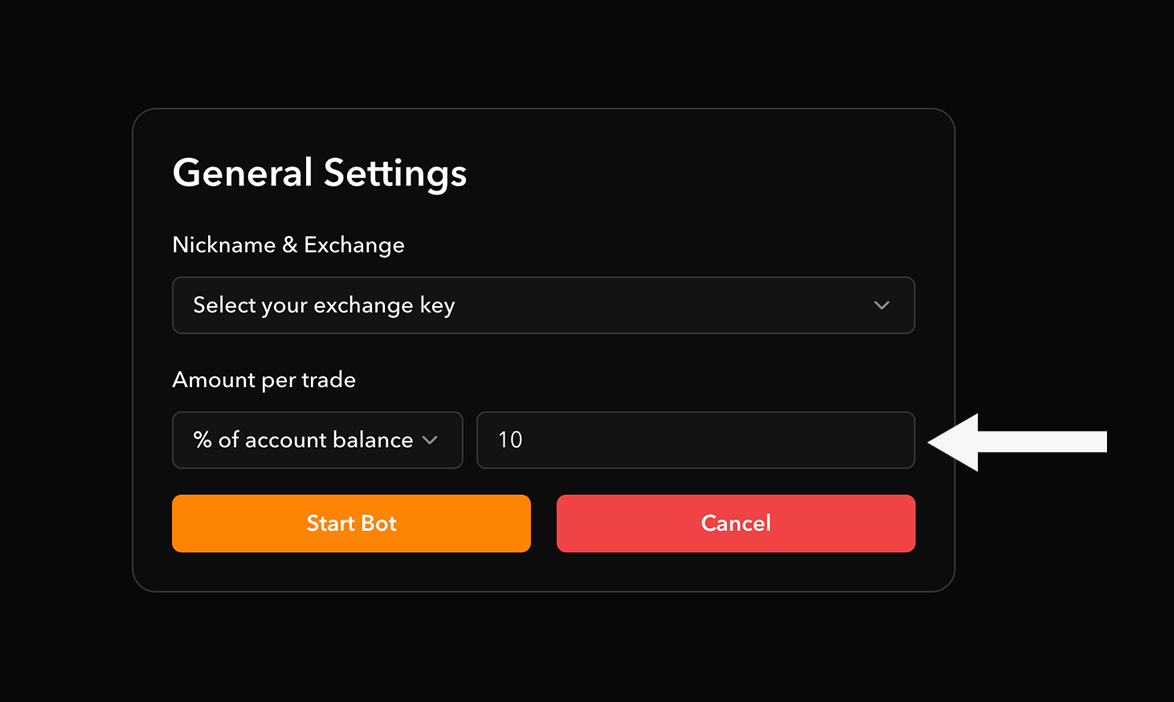Screen dimensions: 1174x702
Task: Click the Nickname & Exchange label
Action: pos(288,245)
